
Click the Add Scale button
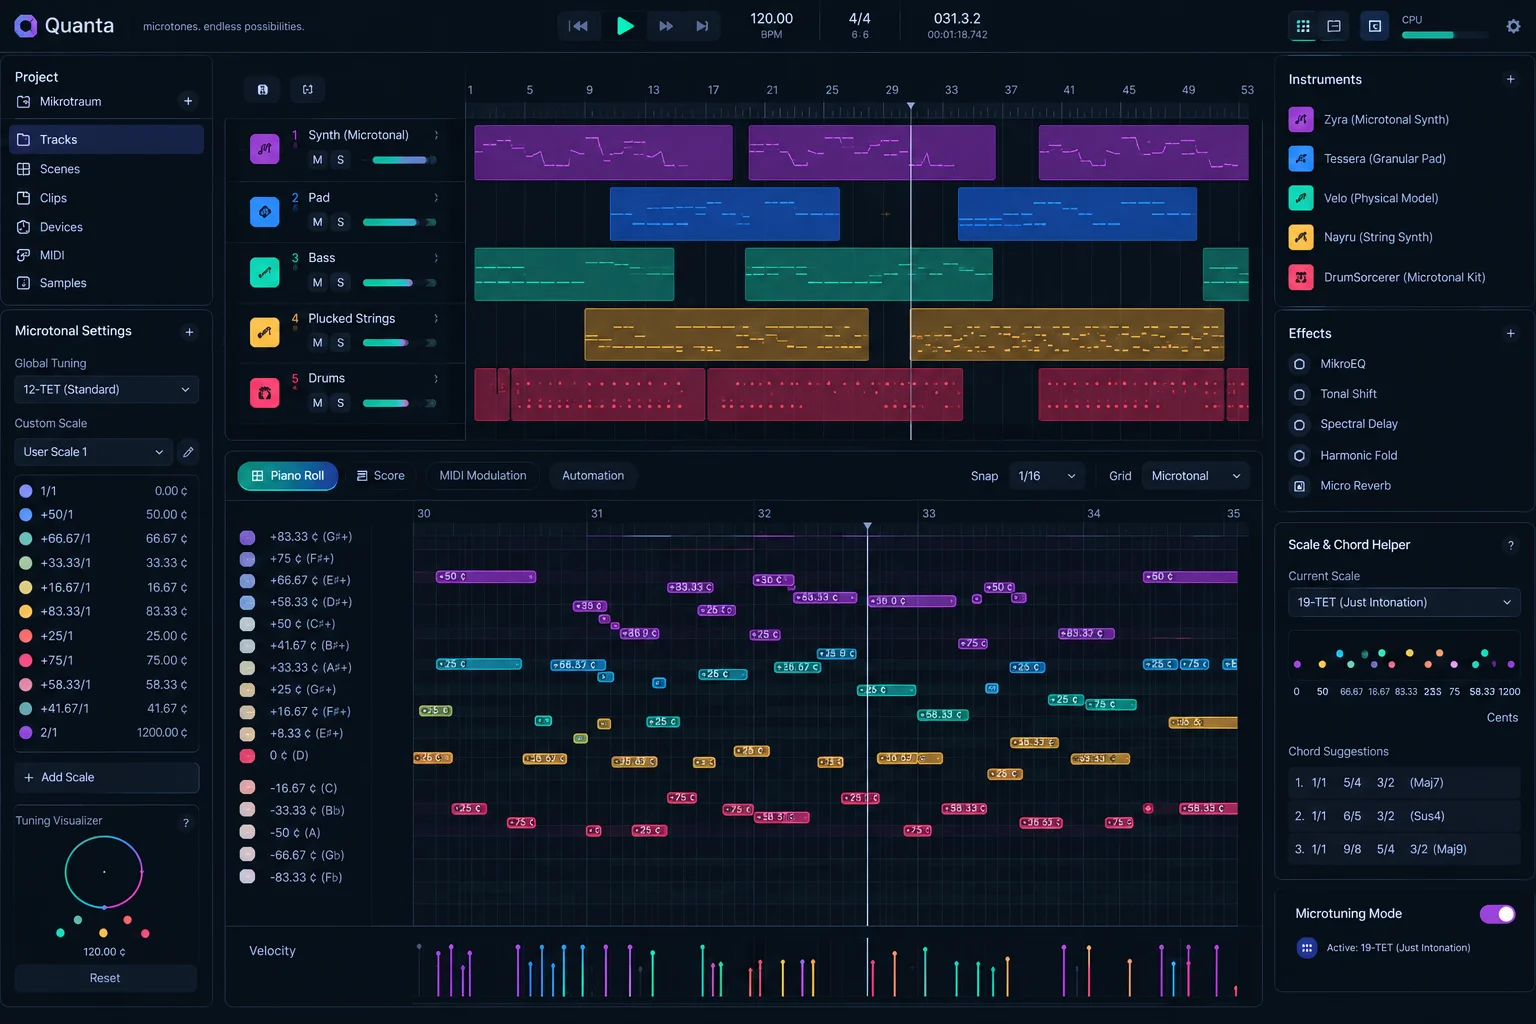pos(106,777)
